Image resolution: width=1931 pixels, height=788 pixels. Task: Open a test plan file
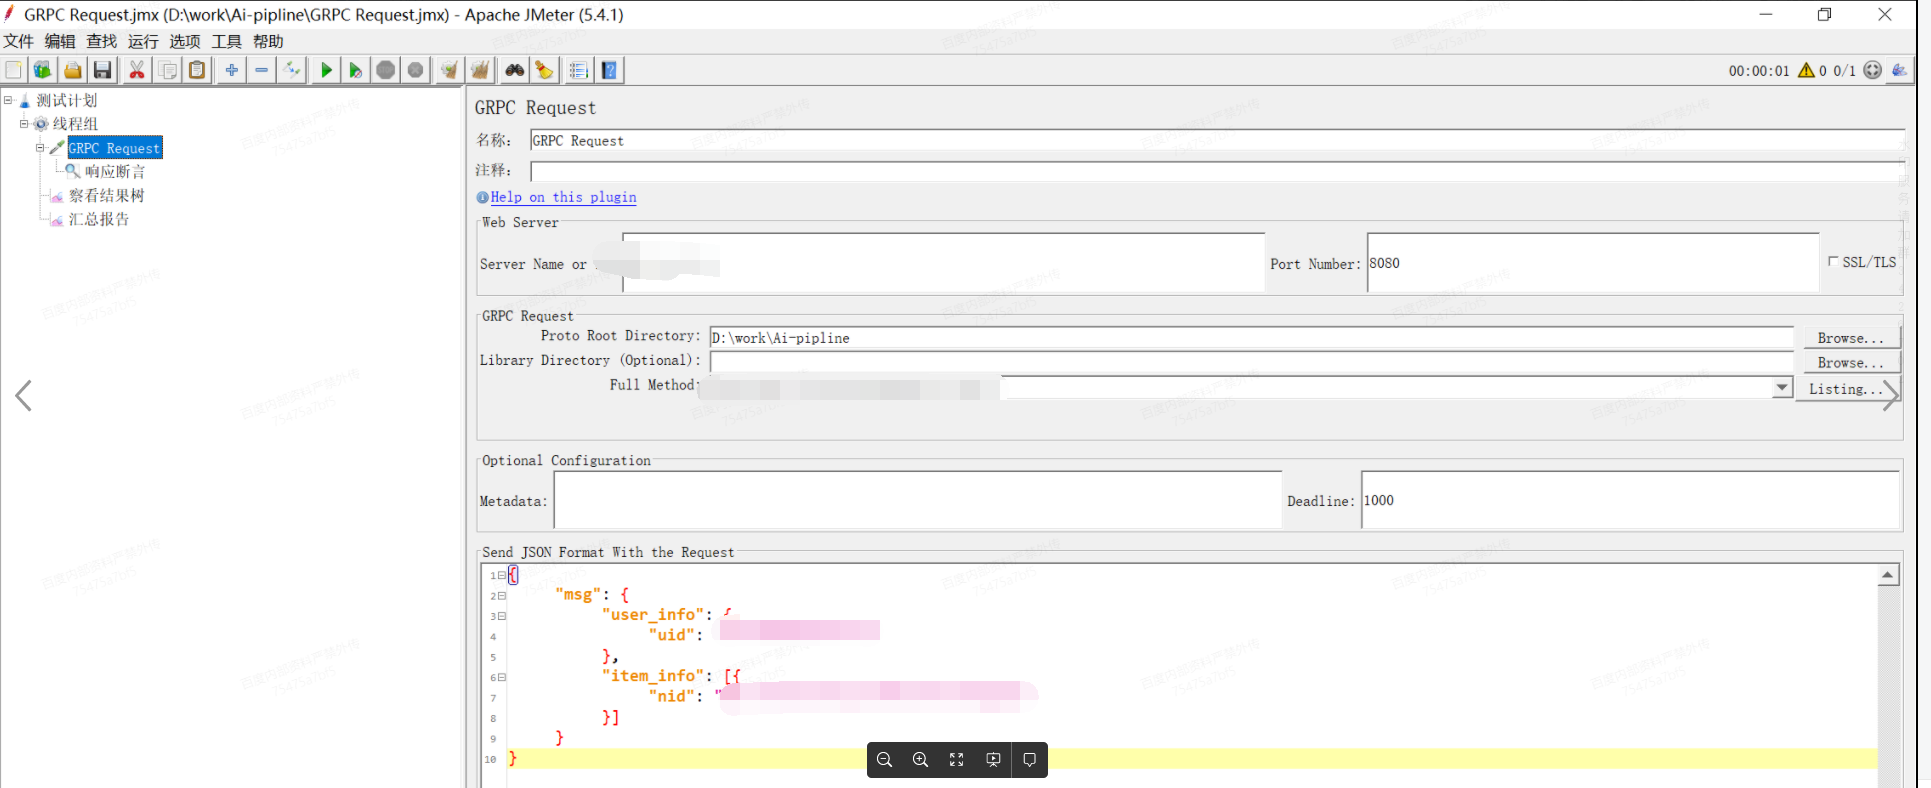click(73, 70)
